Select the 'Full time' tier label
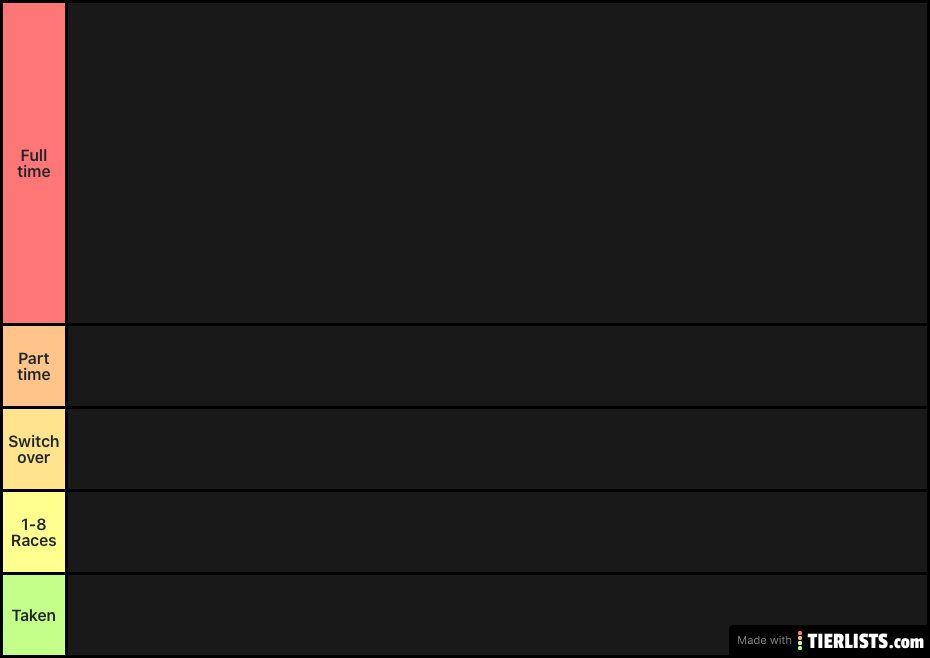This screenshot has width=930, height=658. click(34, 163)
